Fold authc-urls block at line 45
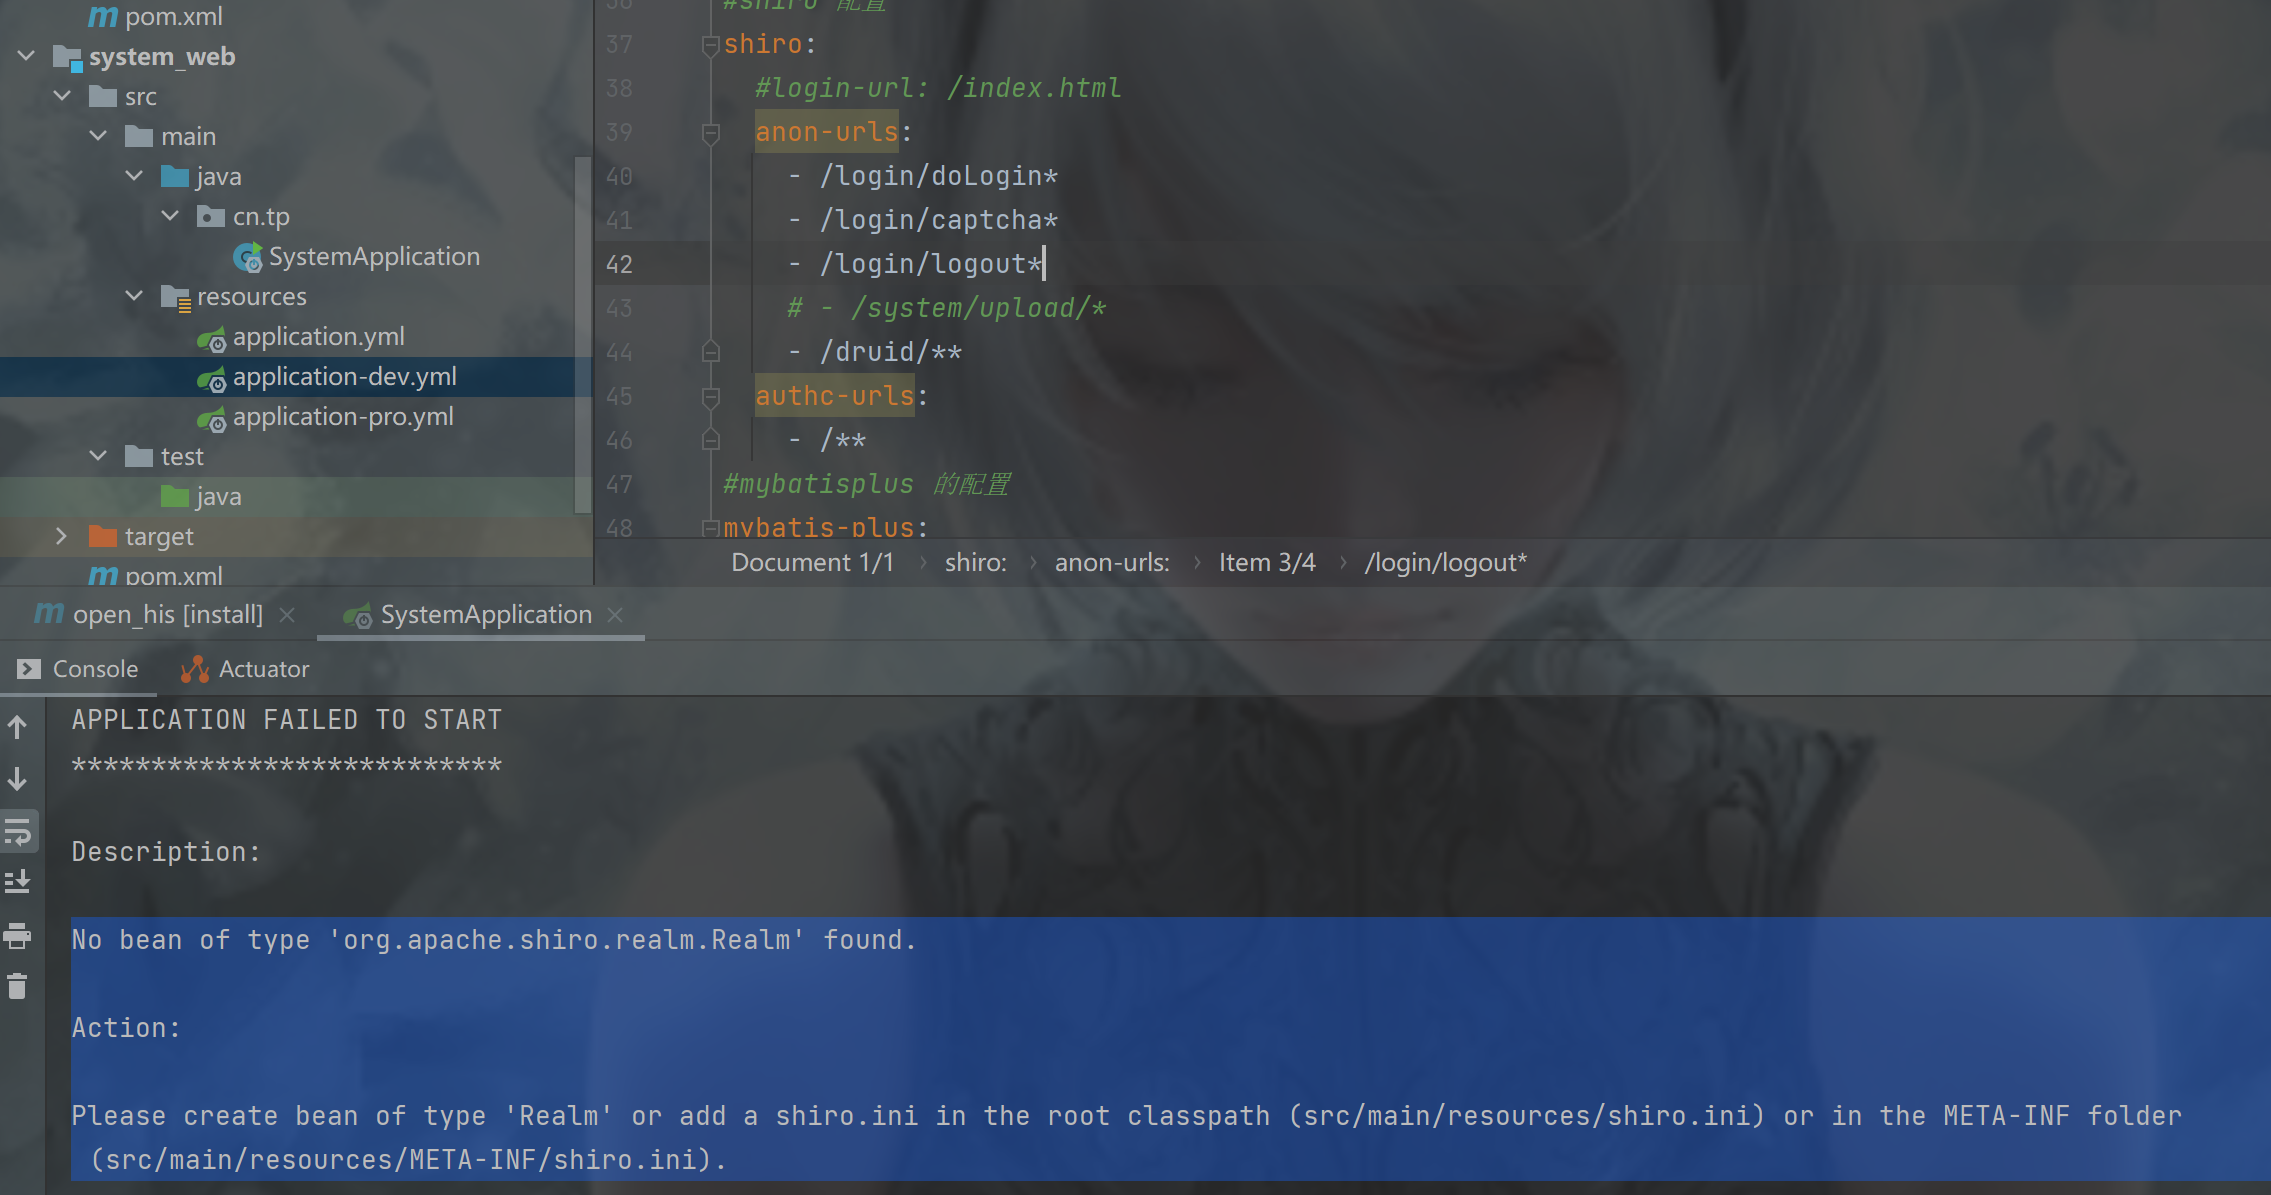Image resolution: width=2271 pixels, height=1195 pixels. click(x=711, y=397)
